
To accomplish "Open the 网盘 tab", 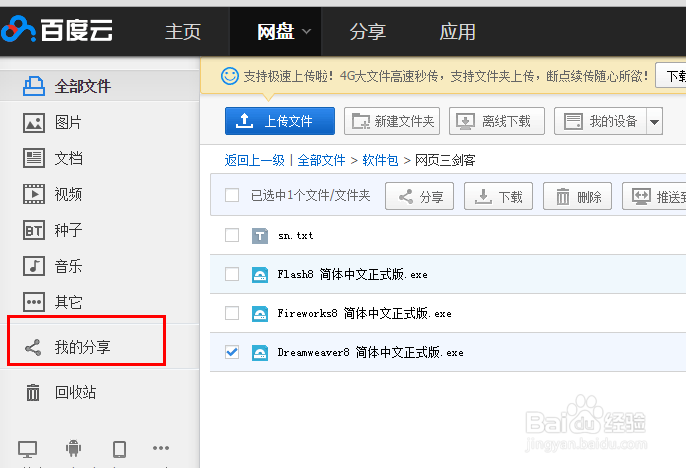I will click(276, 31).
